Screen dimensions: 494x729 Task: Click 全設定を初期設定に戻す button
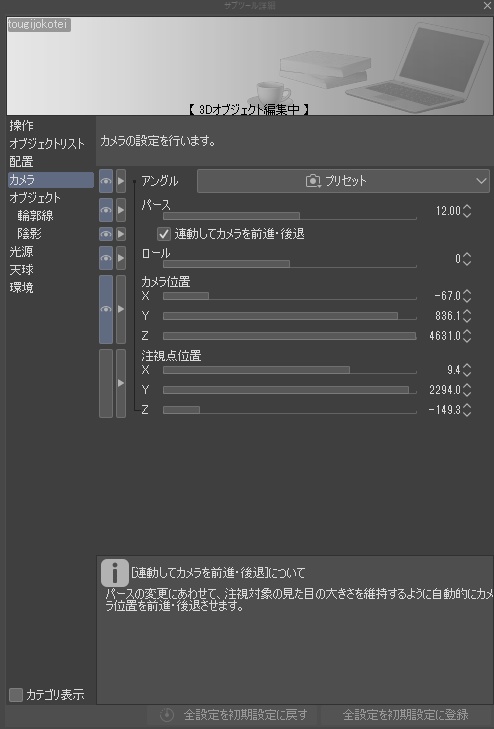[x=232, y=715]
